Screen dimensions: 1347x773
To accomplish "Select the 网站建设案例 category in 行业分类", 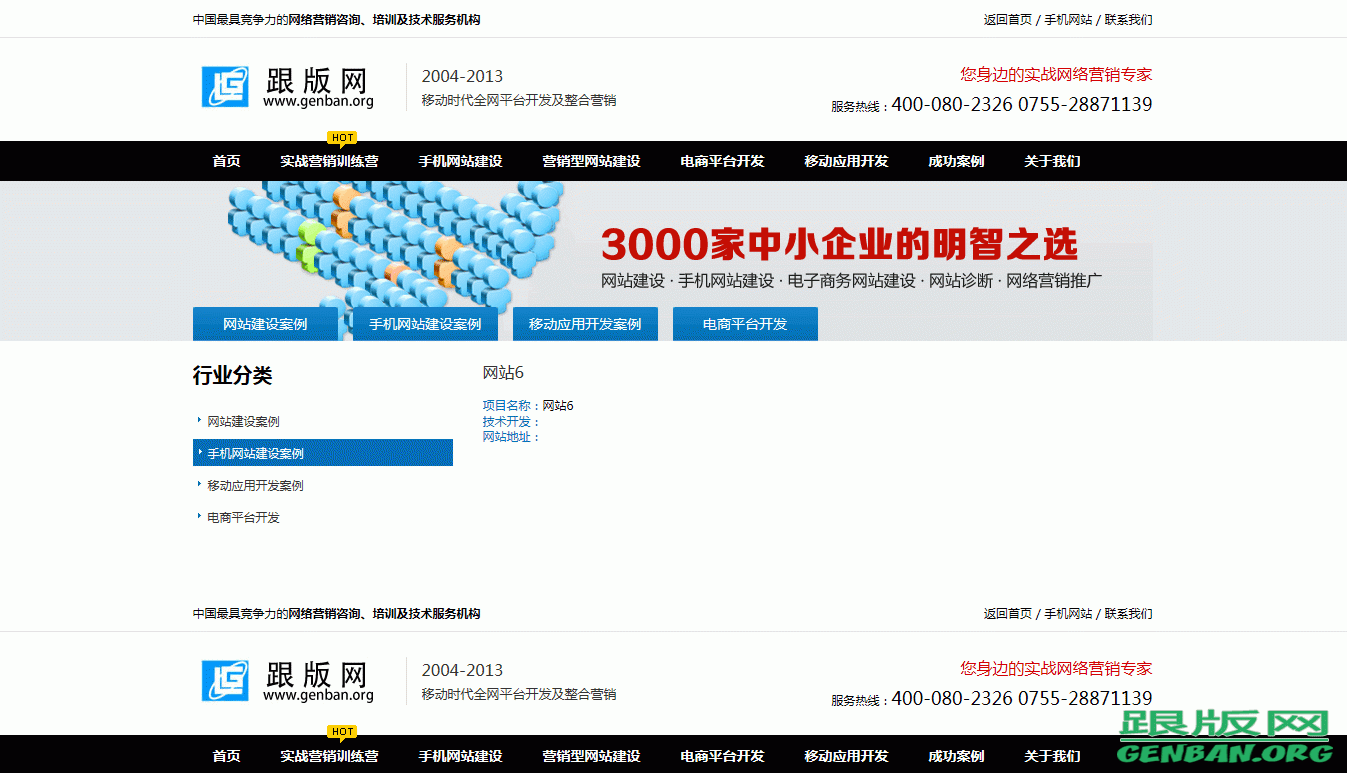I will pyautogui.click(x=243, y=421).
